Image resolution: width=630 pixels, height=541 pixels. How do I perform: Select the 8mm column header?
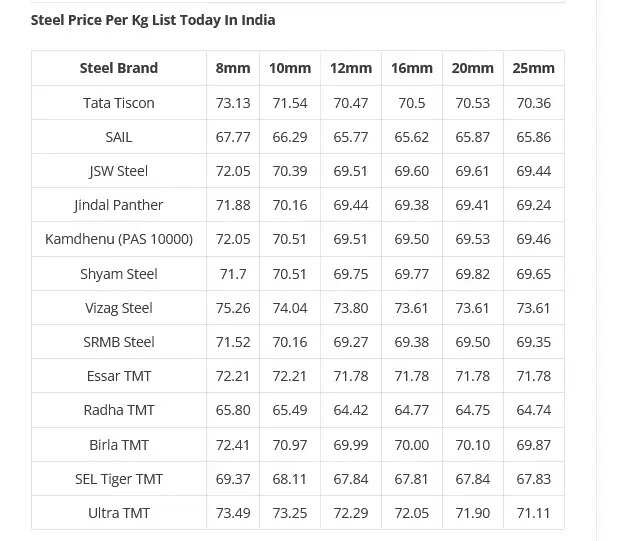click(233, 68)
